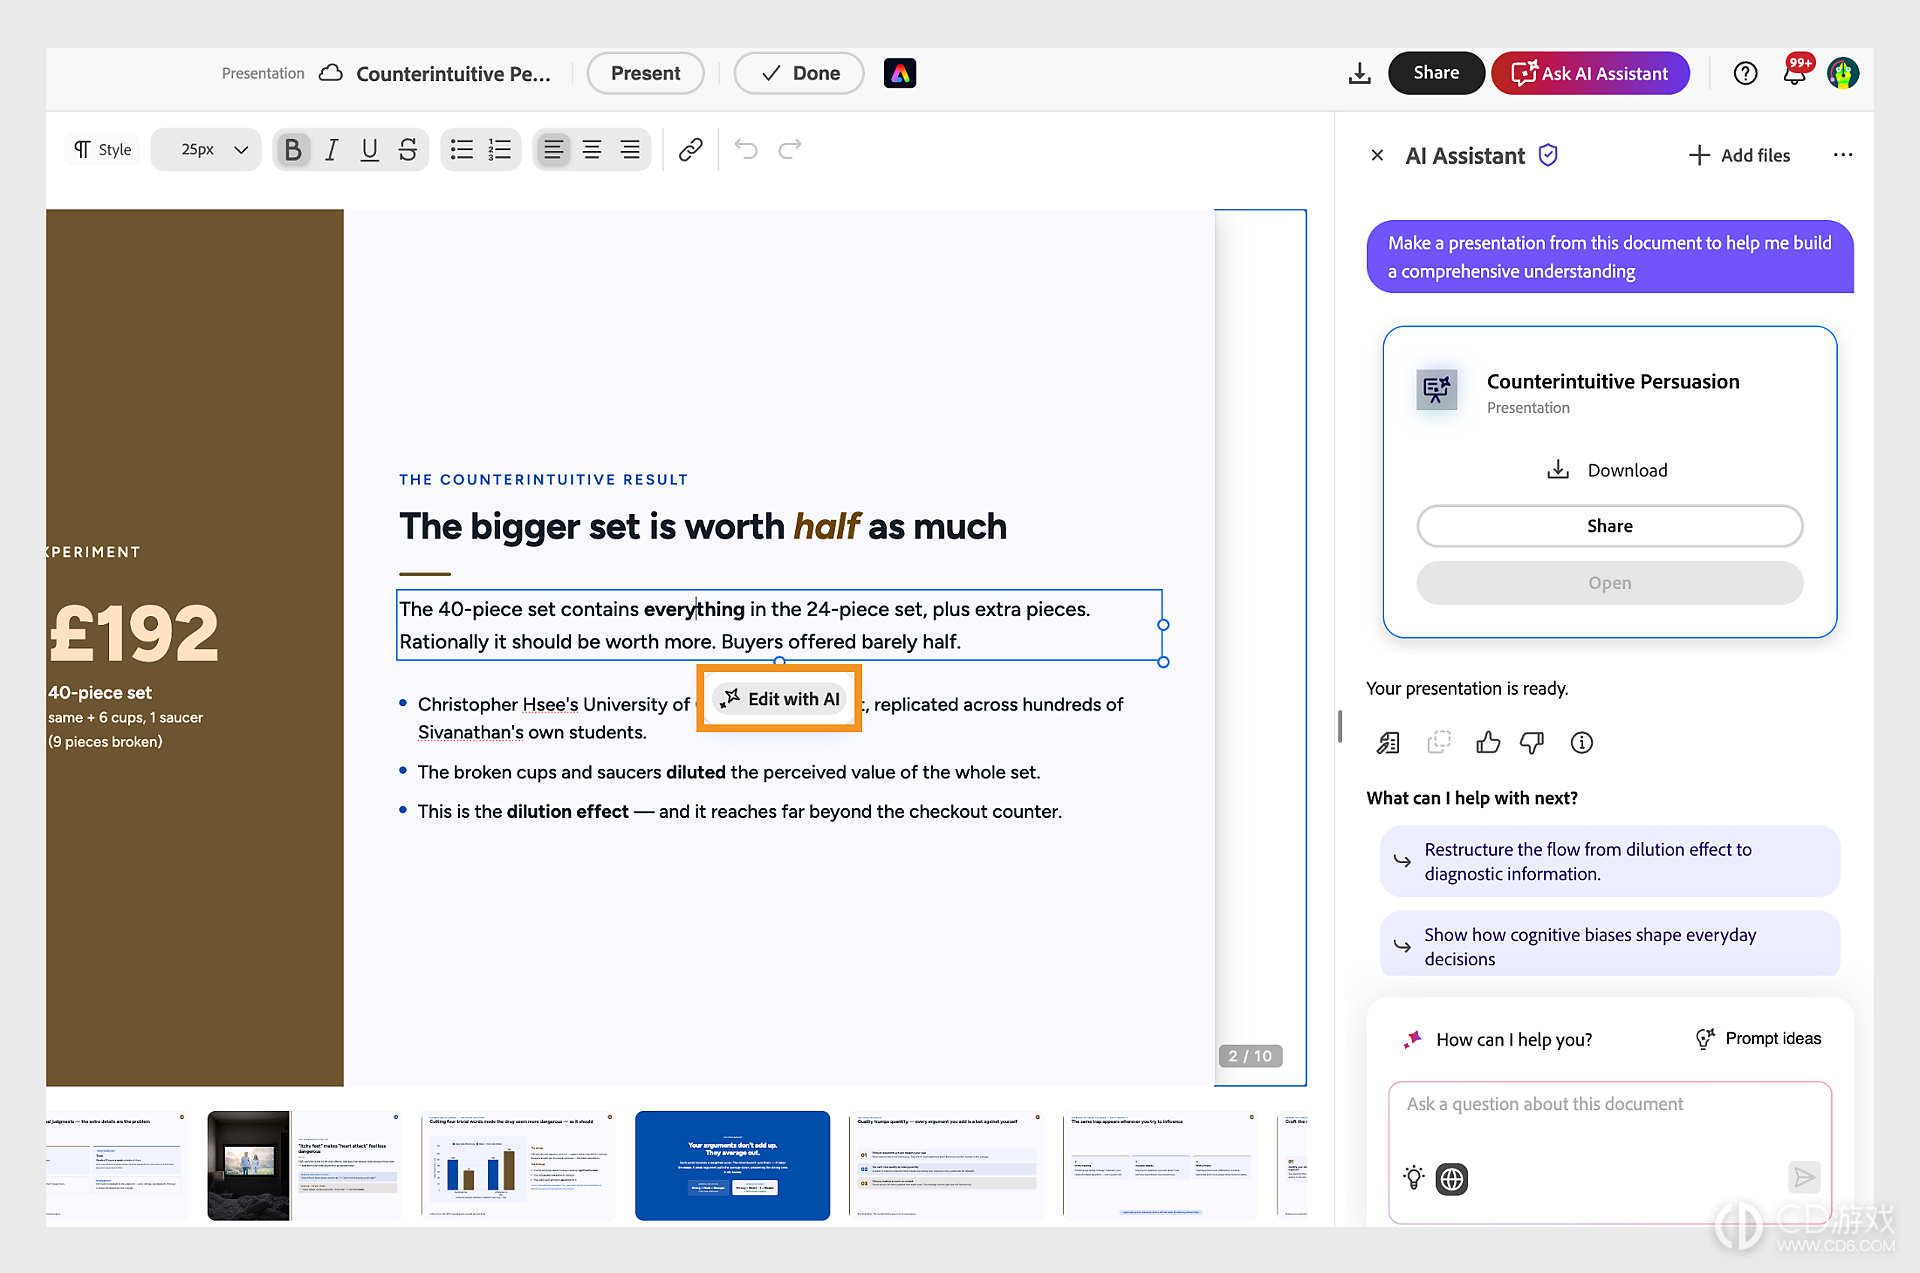The width and height of the screenshot is (1920, 1273).
Task: Give thumbs up to the response
Action: coord(1488,742)
